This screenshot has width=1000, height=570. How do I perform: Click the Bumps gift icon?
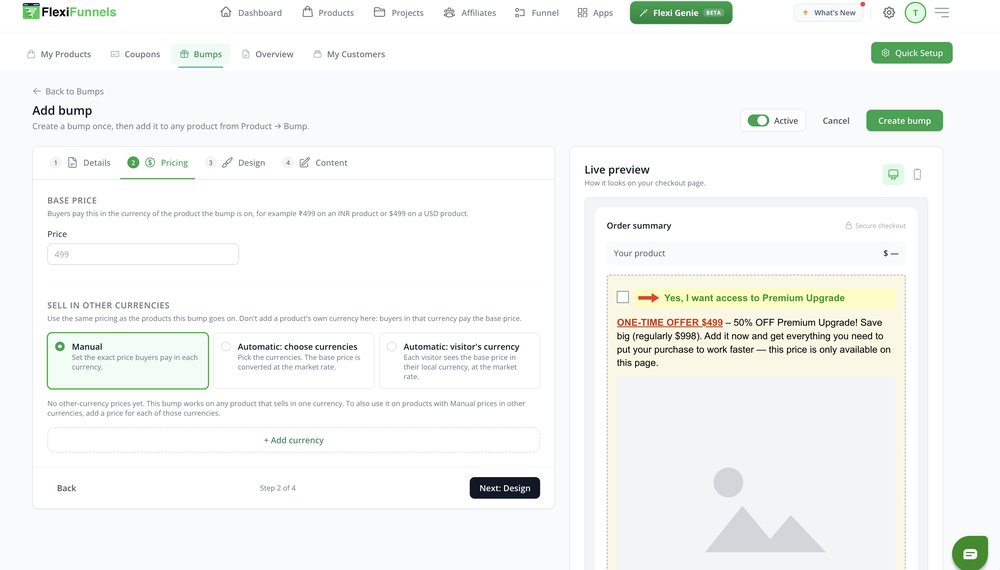(184, 54)
